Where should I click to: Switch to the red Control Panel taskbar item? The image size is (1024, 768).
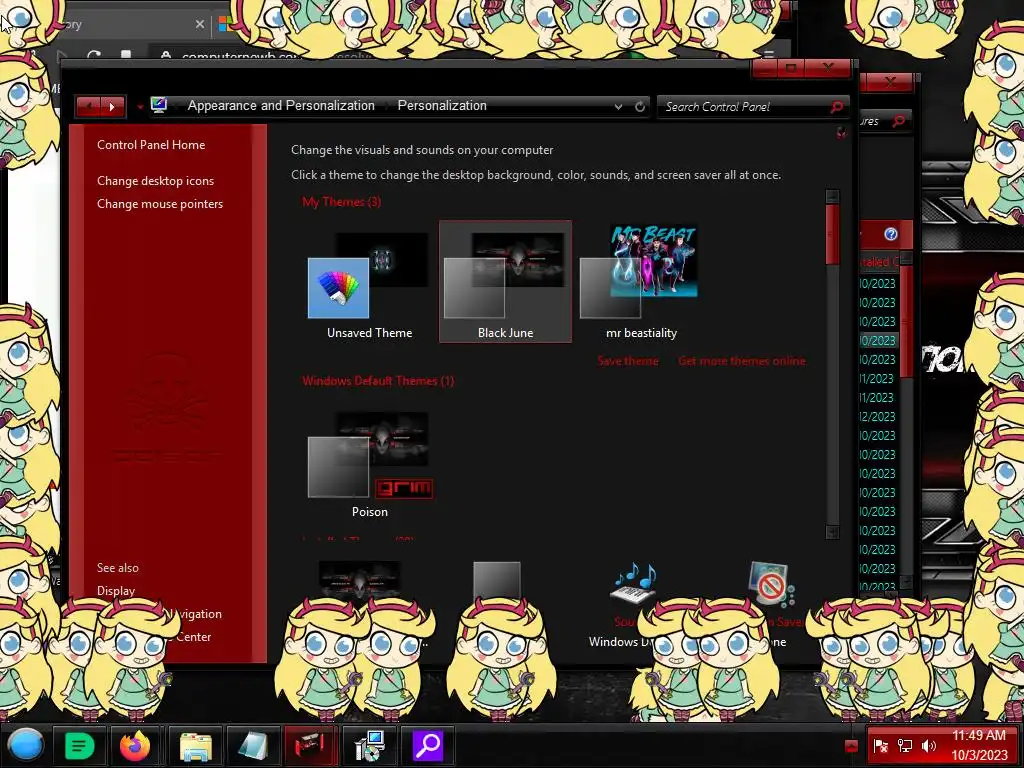tap(311, 745)
